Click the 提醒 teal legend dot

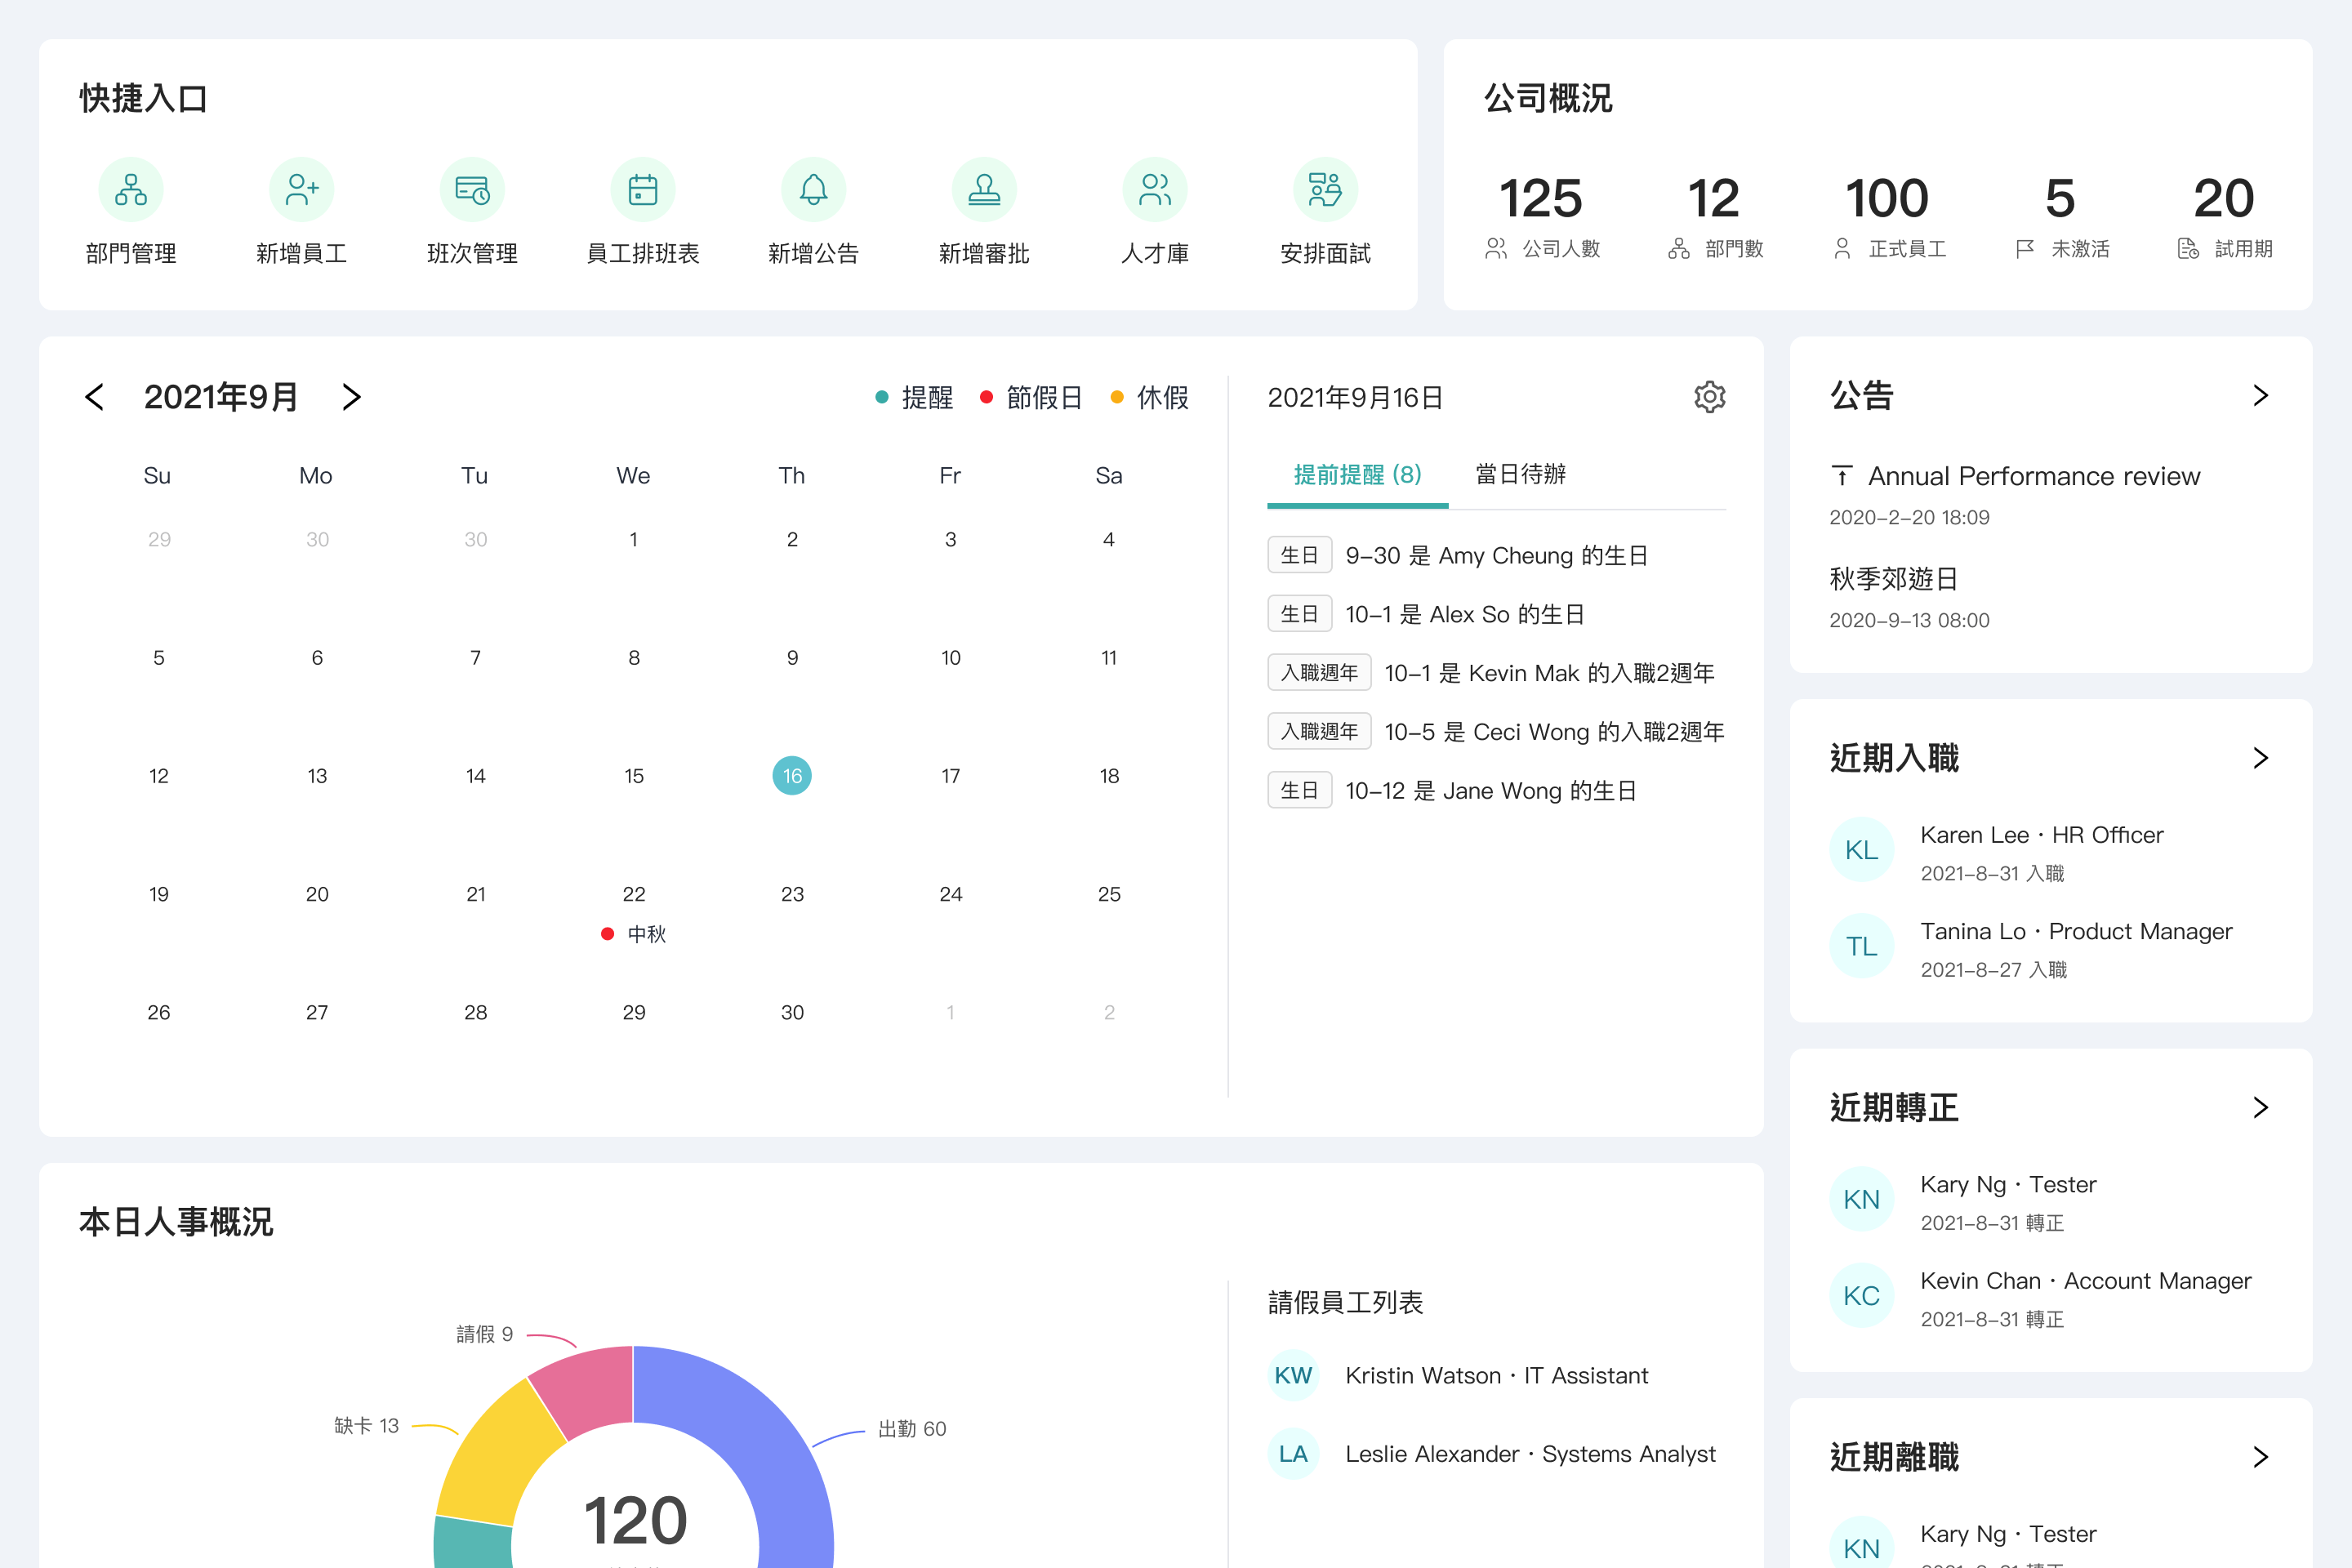pos(882,398)
